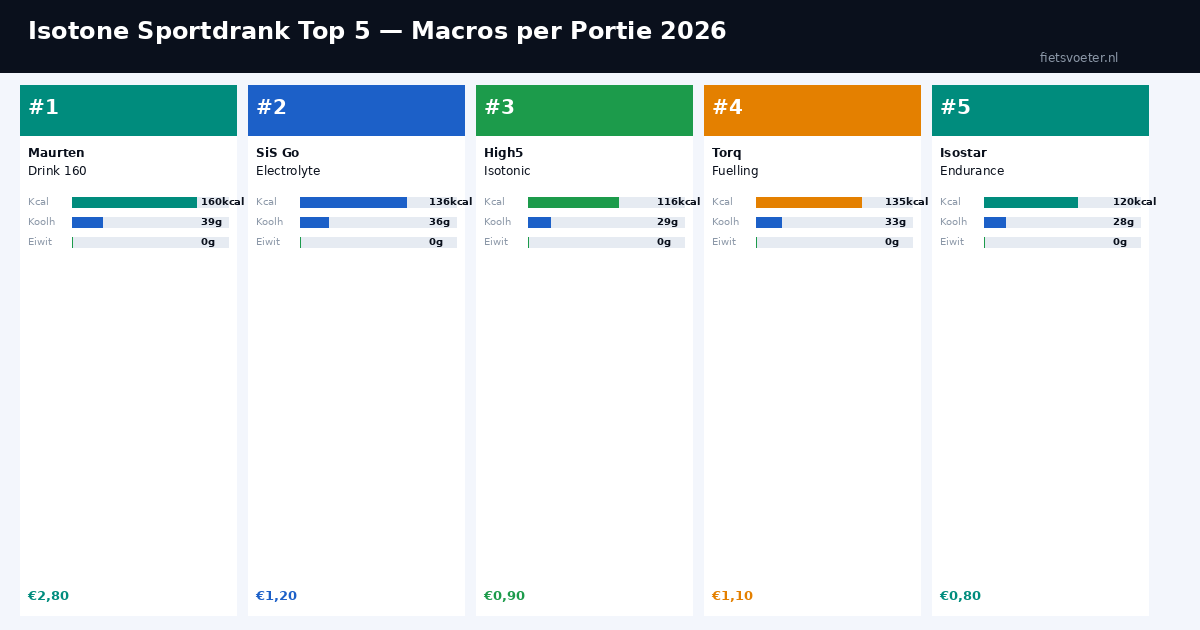Click the Isostar Kcal bar
Screen dimensions: 1200x630
pyautogui.click(x=1062, y=202)
